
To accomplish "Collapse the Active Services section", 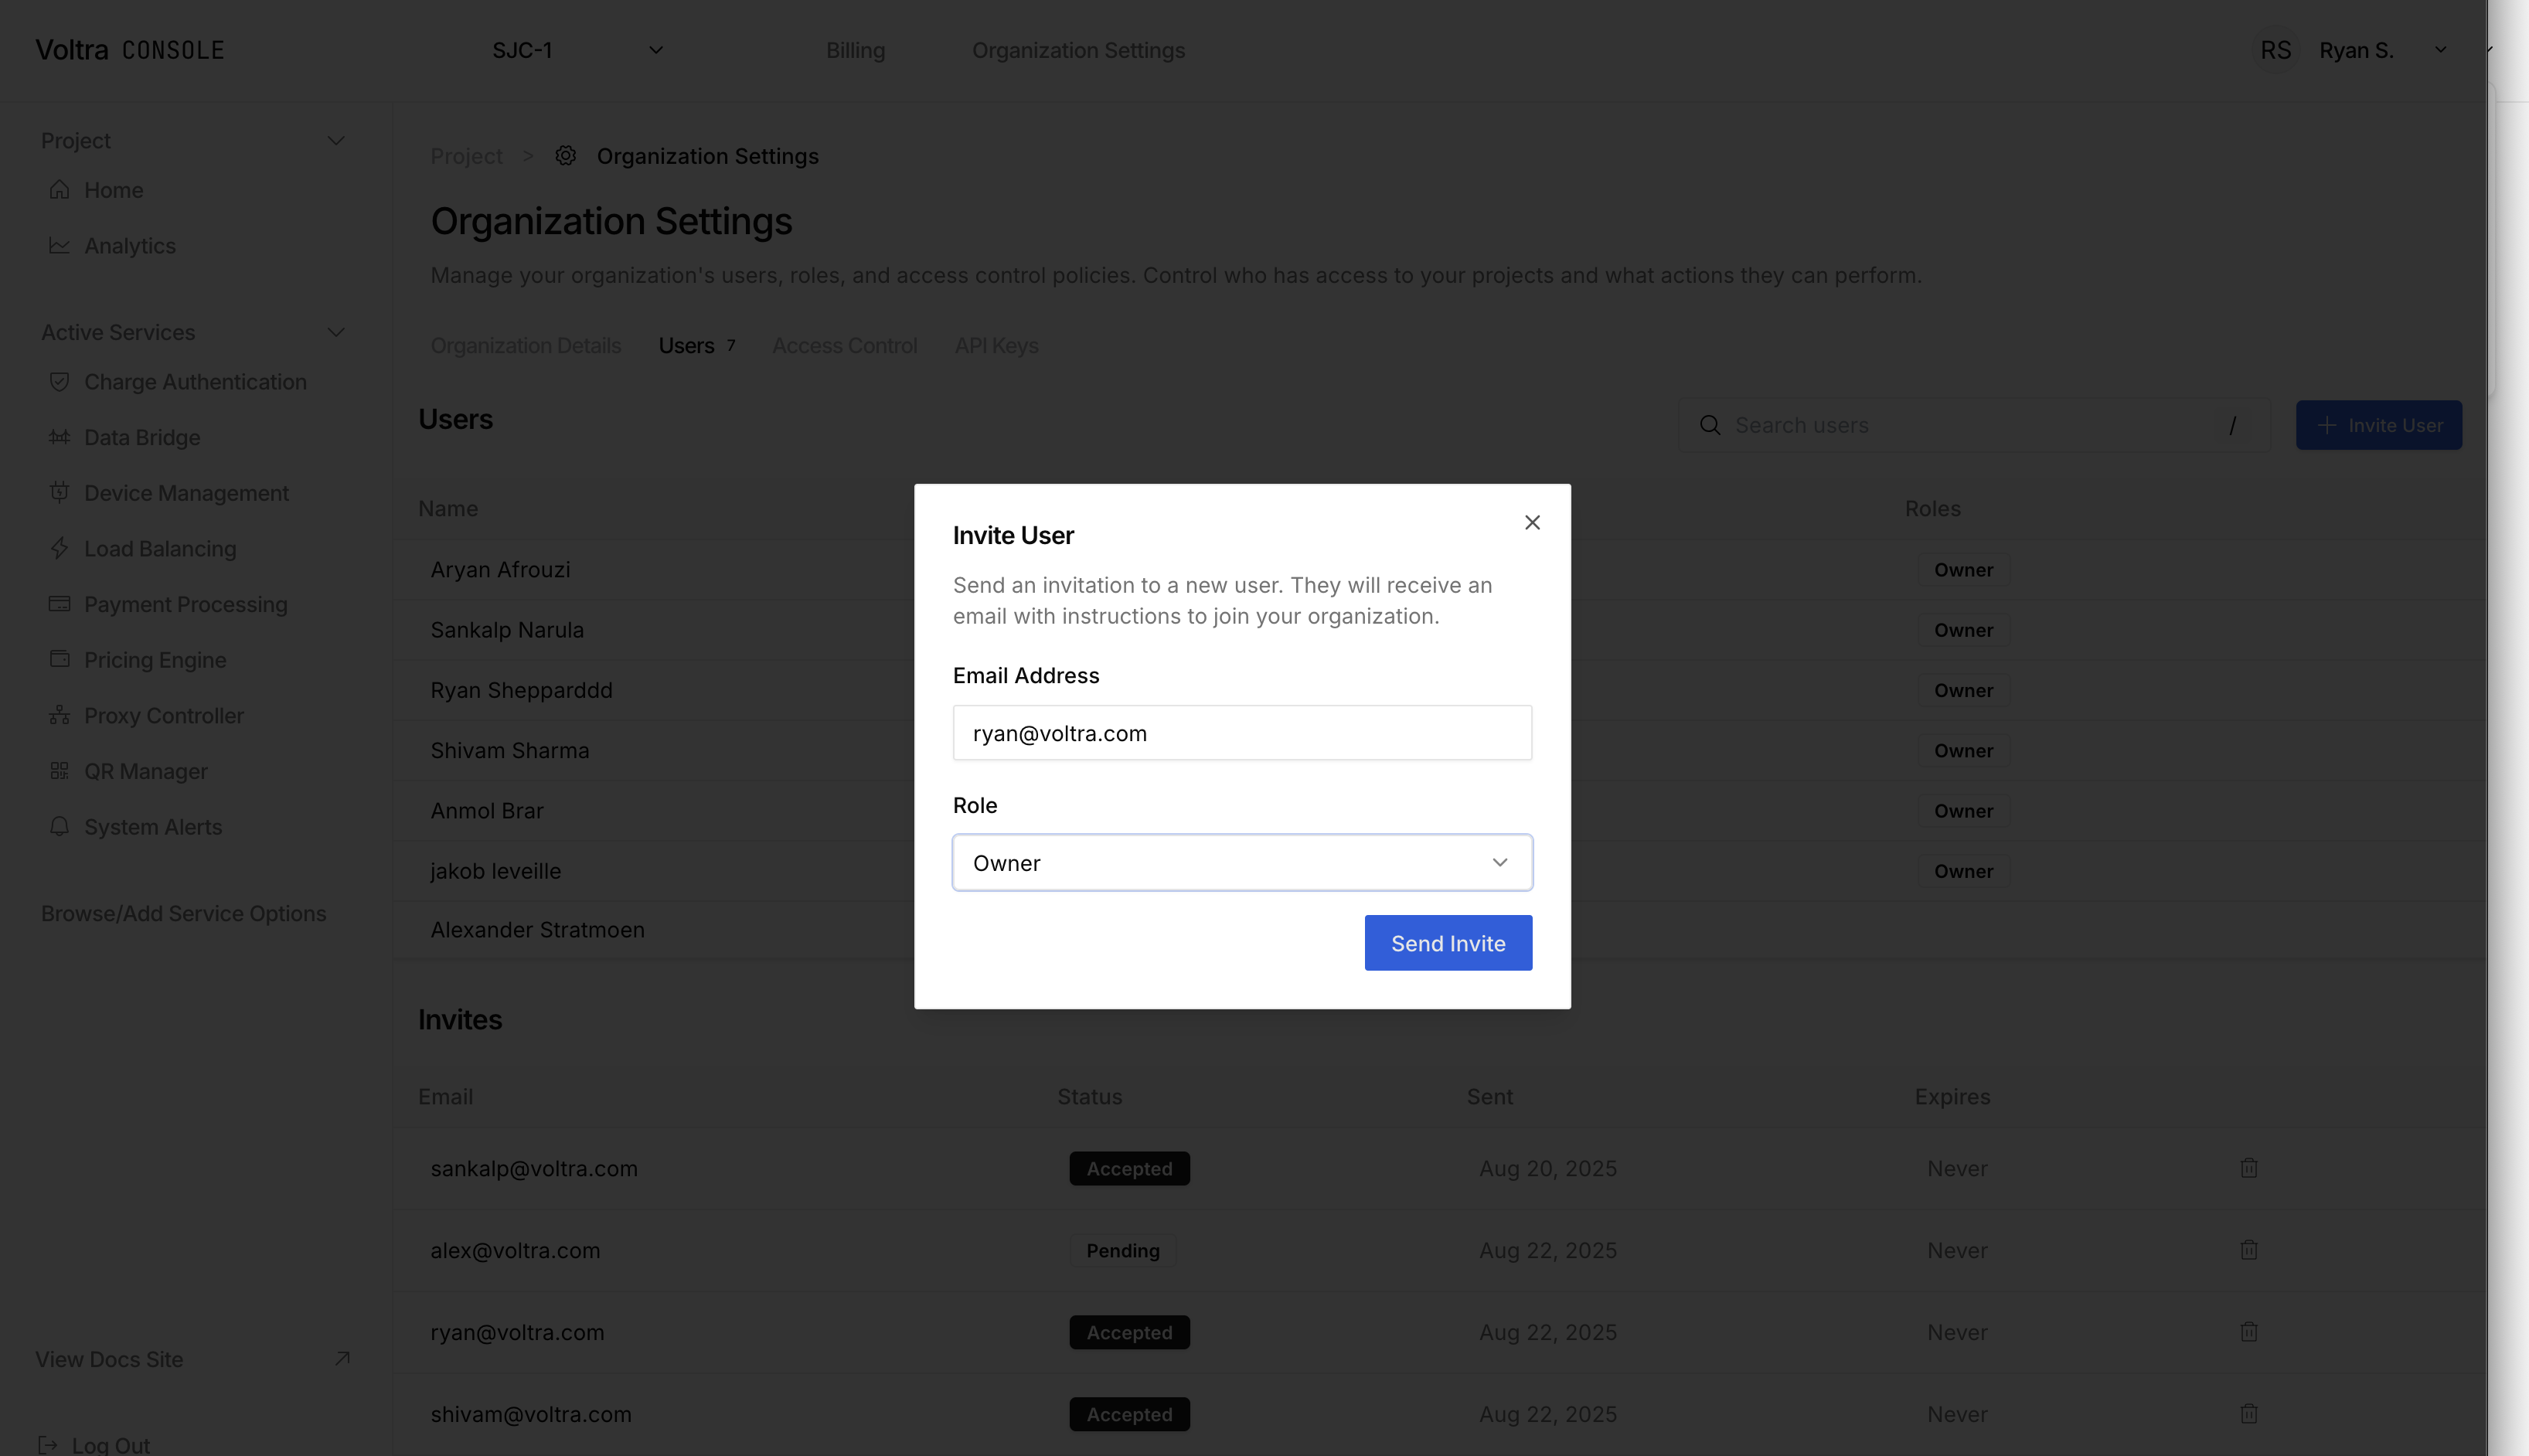I will pyautogui.click(x=337, y=331).
